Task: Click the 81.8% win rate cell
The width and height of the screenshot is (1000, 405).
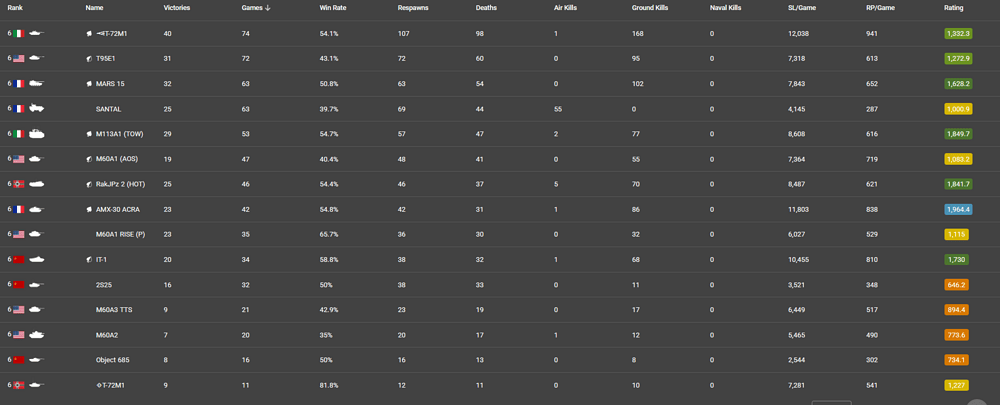Action: [x=329, y=384]
